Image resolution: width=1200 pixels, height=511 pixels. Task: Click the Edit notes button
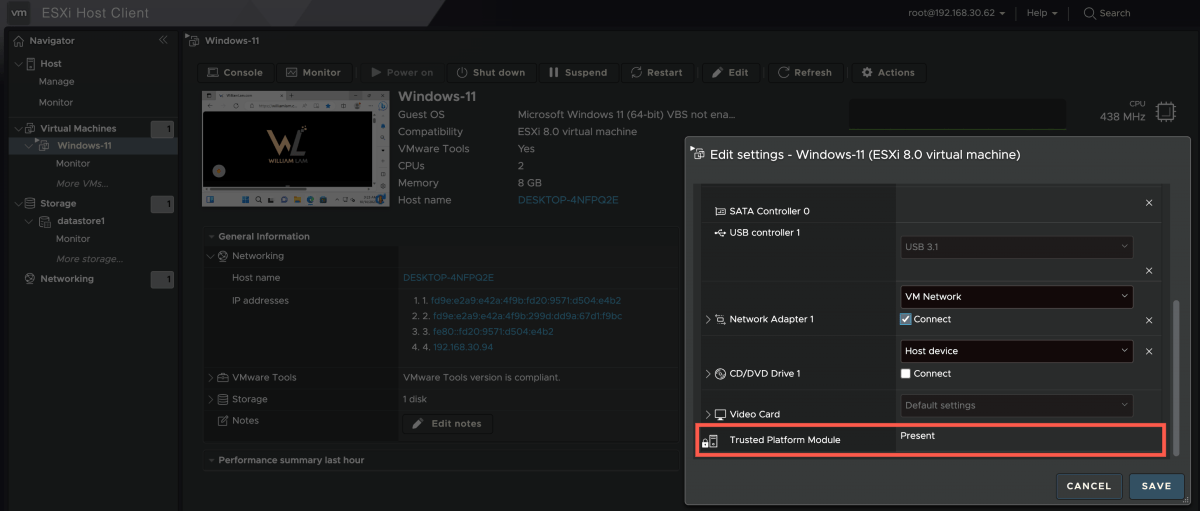coord(448,424)
